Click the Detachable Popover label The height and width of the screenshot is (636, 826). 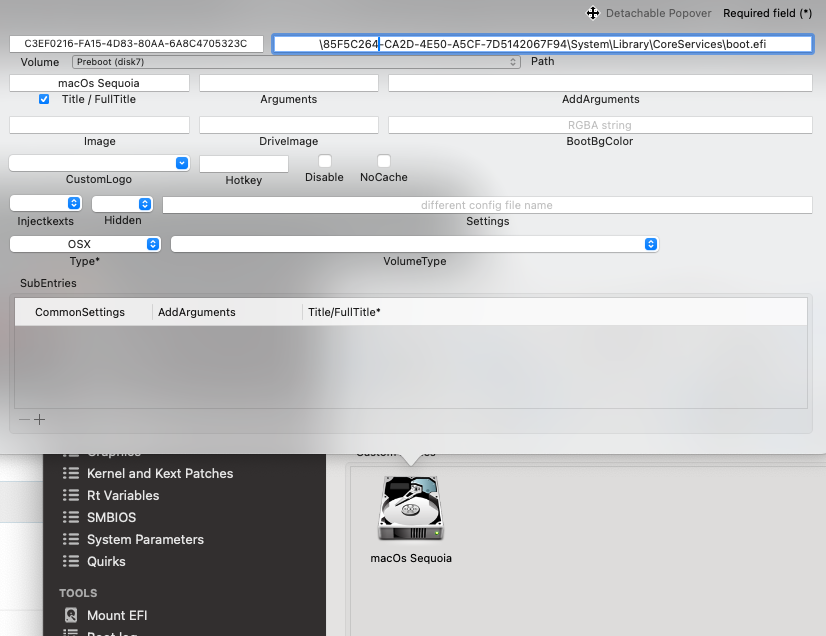[658, 13]
